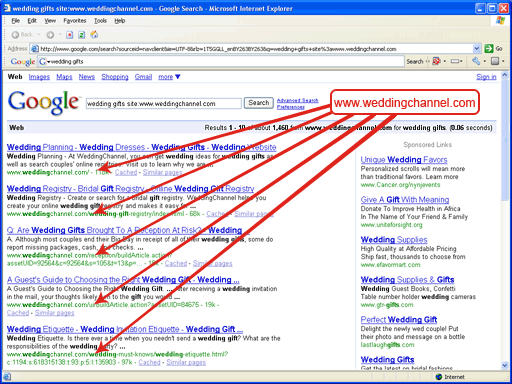Click the Search button beside the Google query box
Screen dimensions: 512x384
[x=259, y=103]
